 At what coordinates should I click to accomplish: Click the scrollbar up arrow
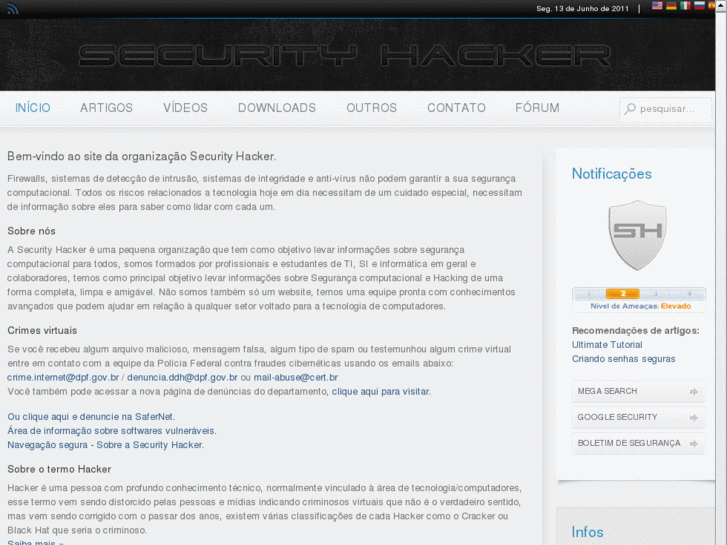click(721, 4)
